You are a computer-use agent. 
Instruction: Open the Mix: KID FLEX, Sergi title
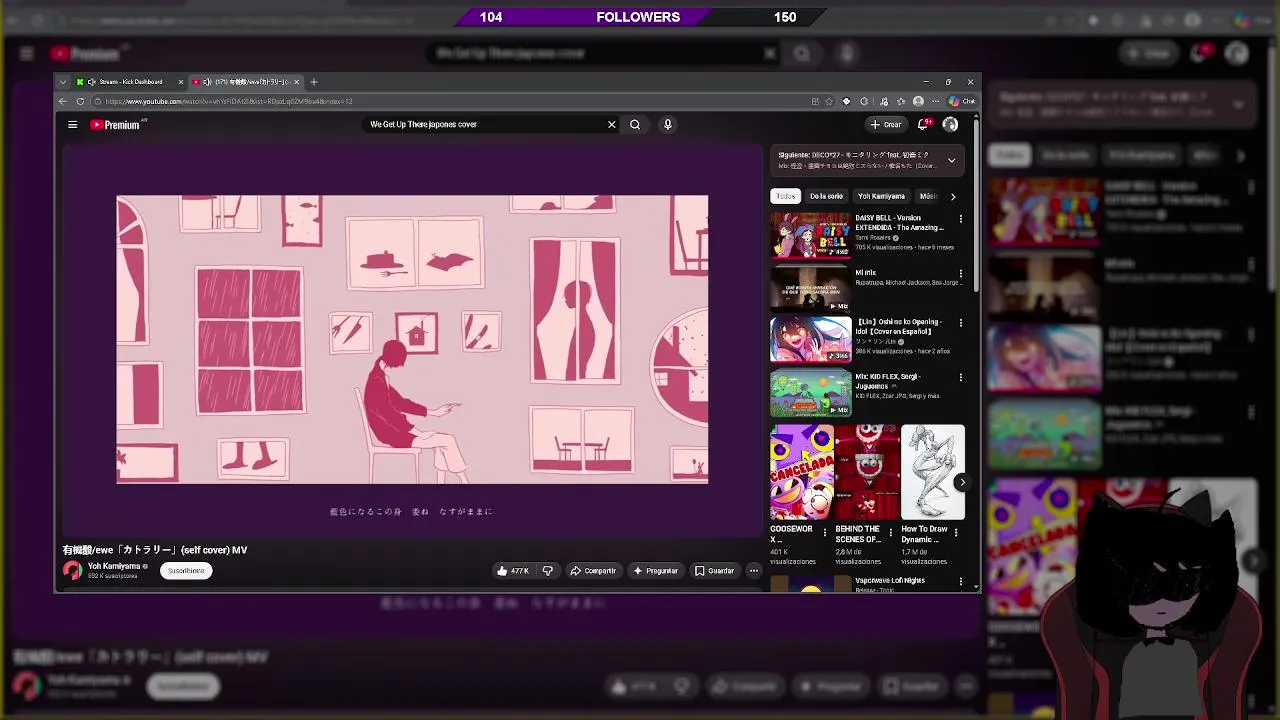coord(888,381)
